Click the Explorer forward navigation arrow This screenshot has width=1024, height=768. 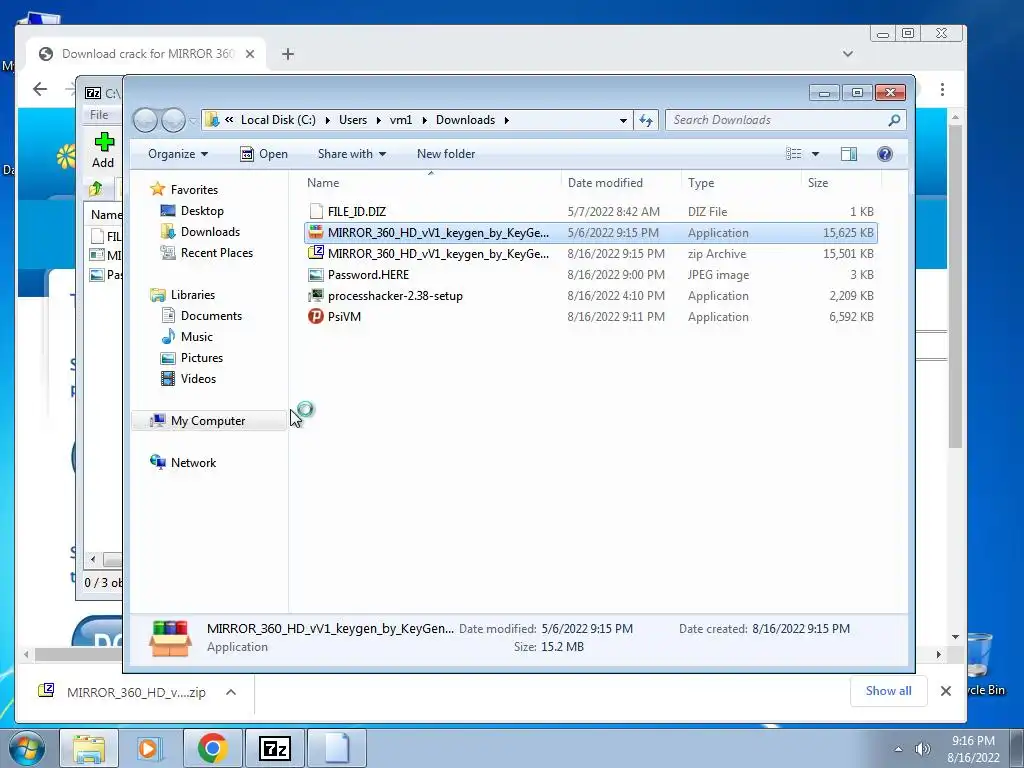coord(173,120)
